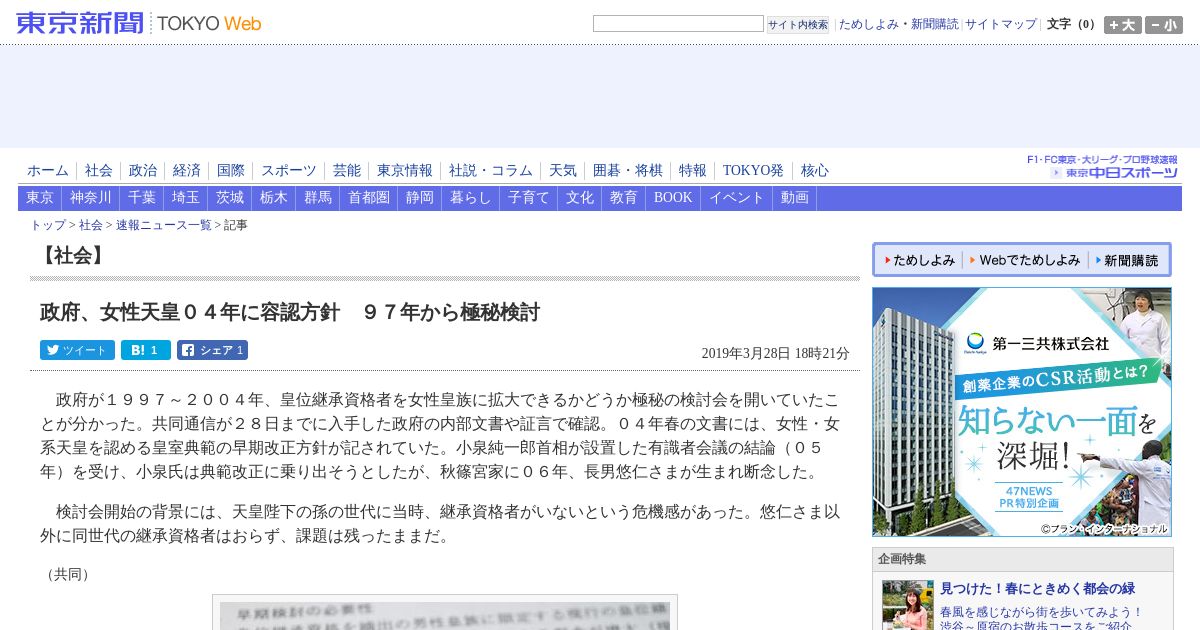Select the 文化 tab

[x=580, y=198]
